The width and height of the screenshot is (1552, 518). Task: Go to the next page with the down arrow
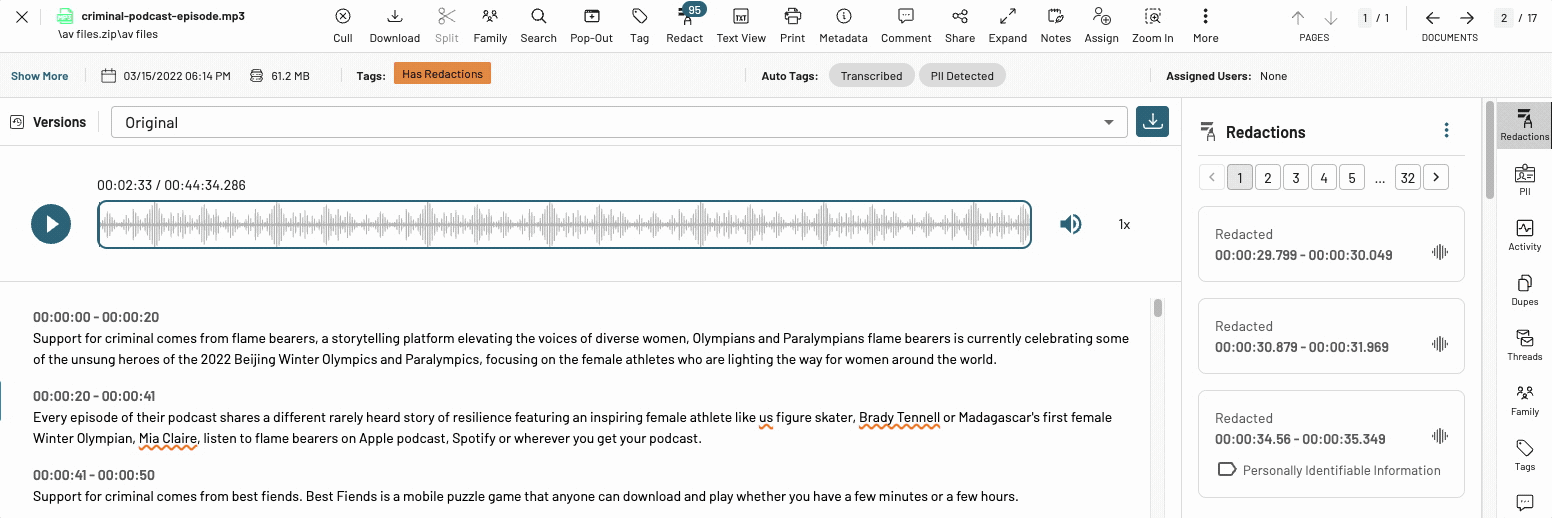click(1330, 18)
